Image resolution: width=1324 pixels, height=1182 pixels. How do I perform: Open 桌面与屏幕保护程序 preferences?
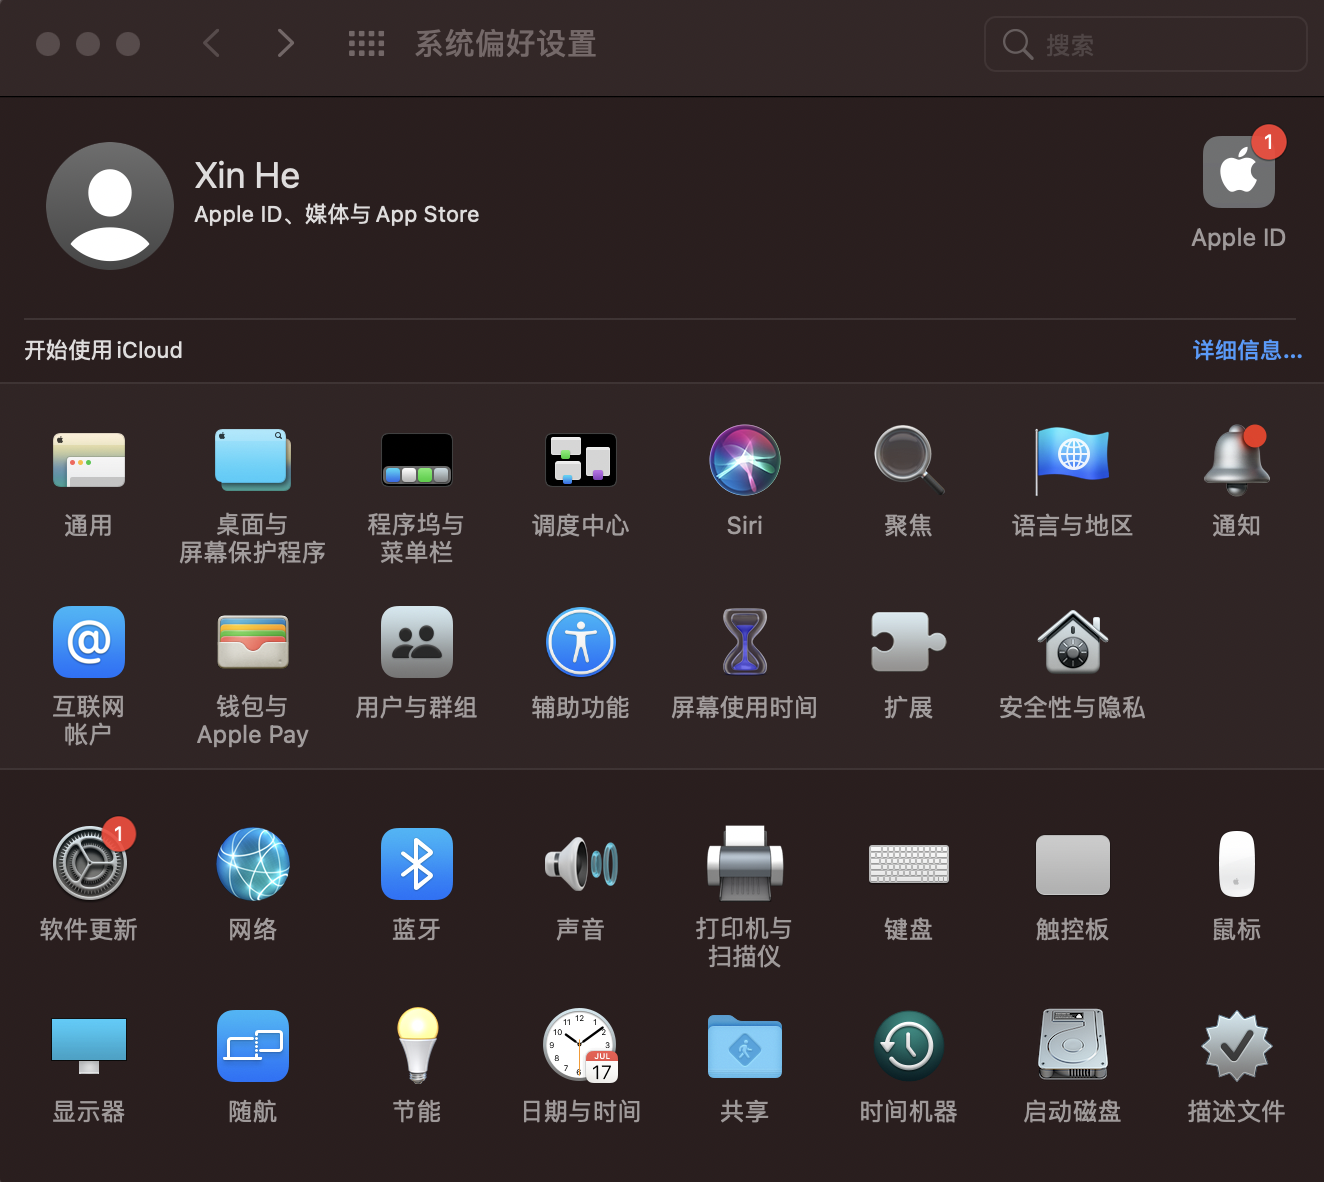click(x=253, y=461)
